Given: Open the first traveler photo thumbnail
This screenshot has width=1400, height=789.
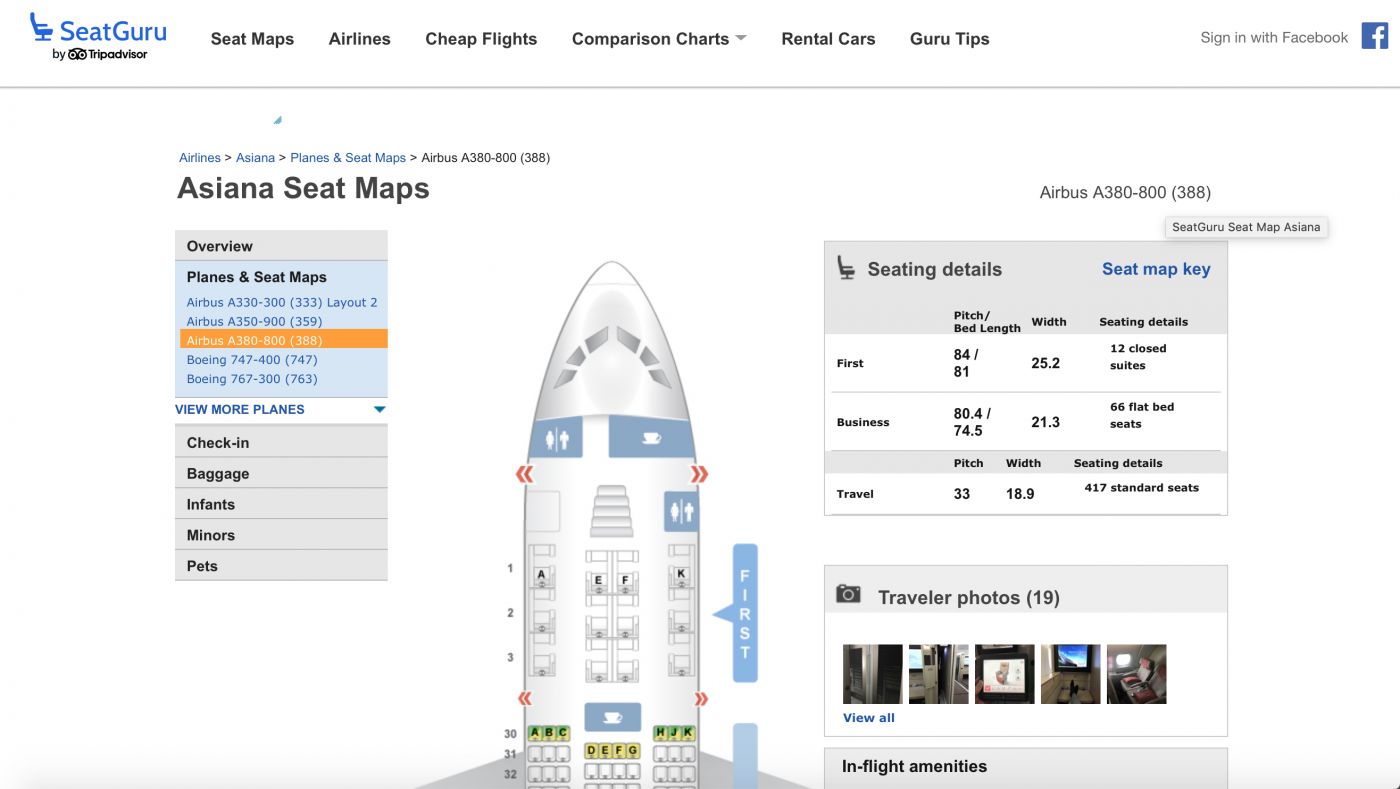Looking at the screenshot, I should coord(872,674).
